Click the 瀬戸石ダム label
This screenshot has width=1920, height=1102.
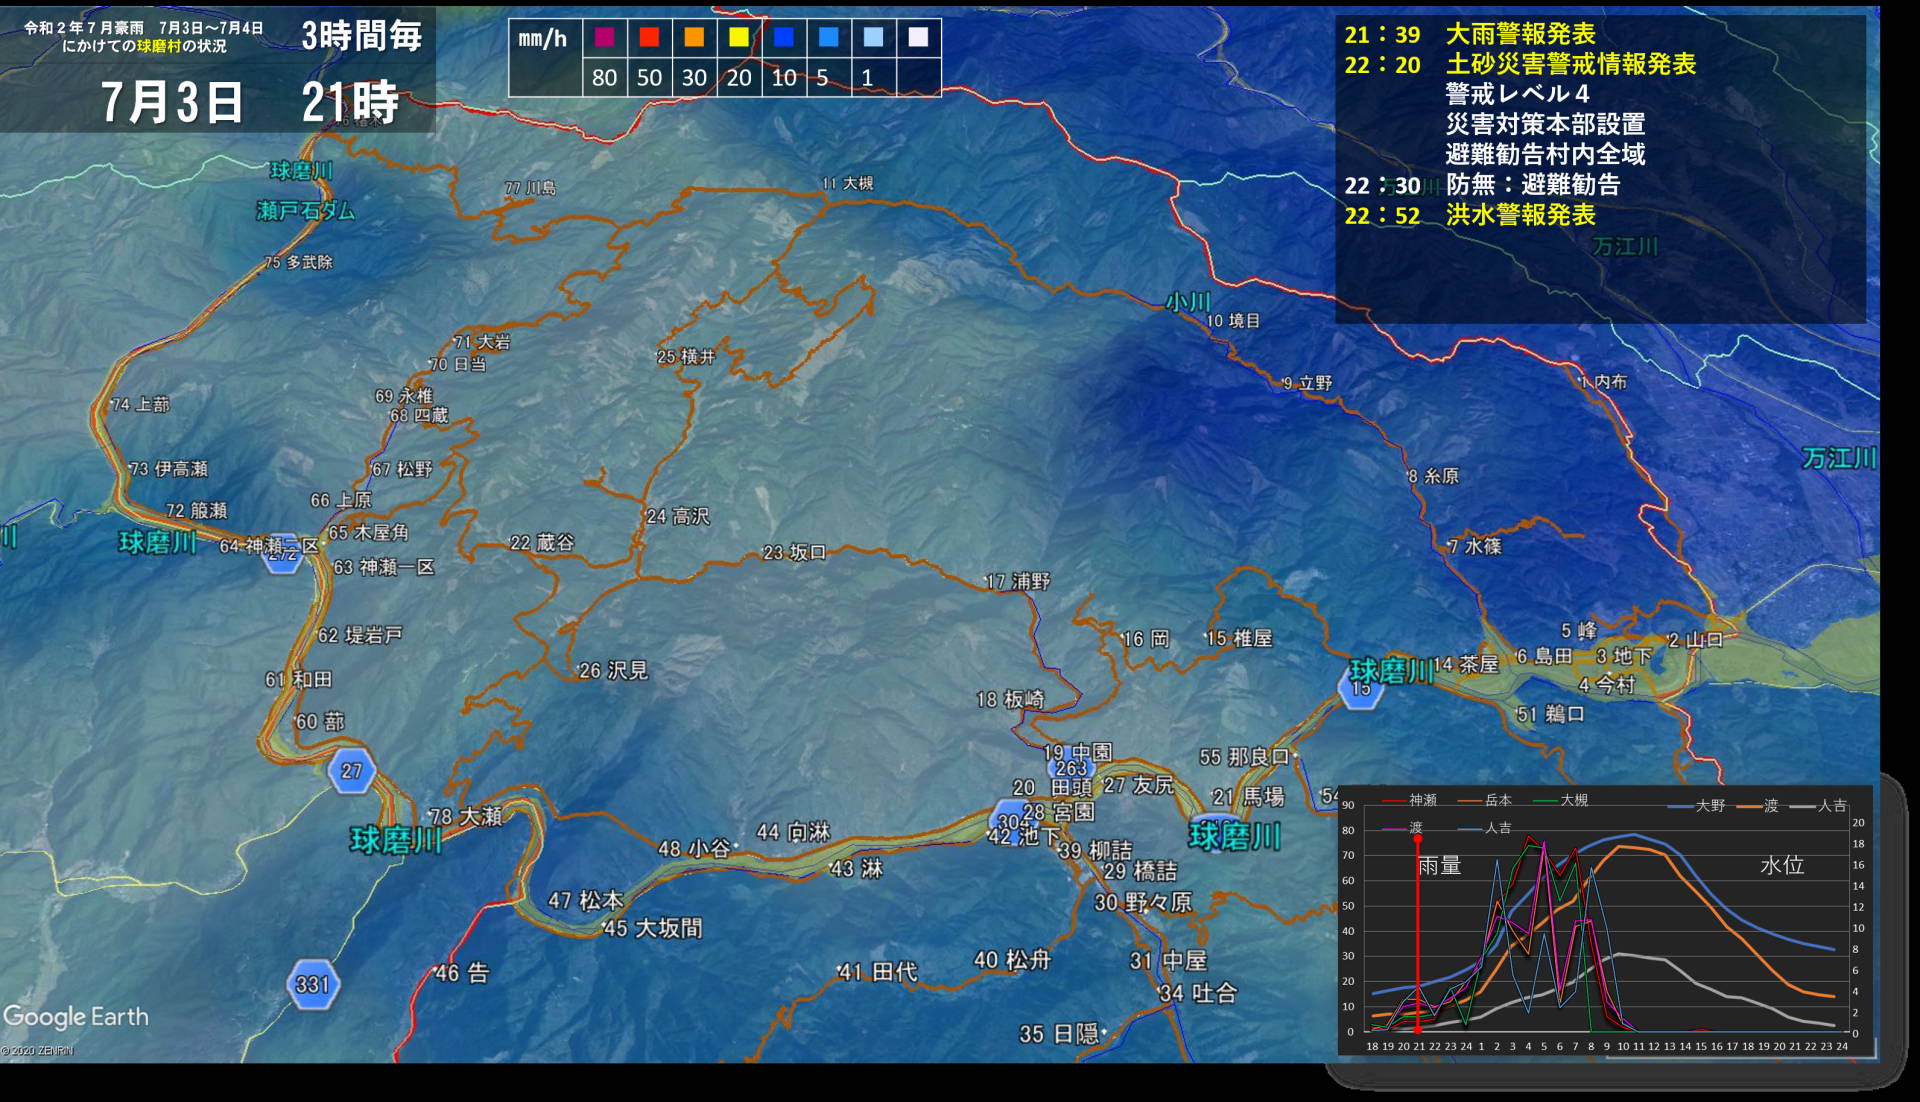point(306,211)
